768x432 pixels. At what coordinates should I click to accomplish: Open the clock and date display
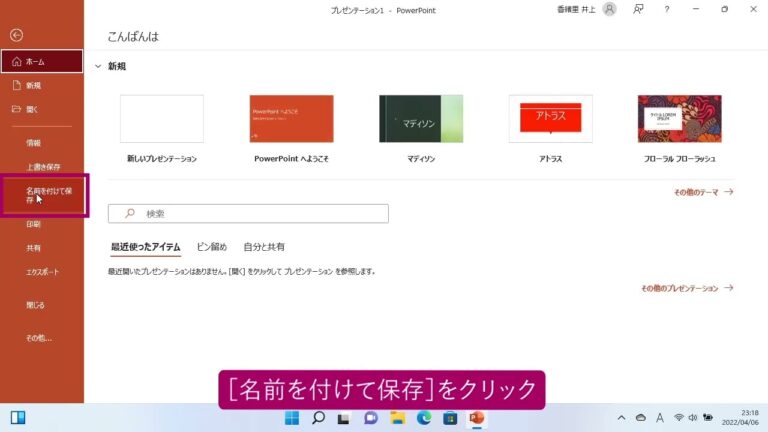(740, 418)
